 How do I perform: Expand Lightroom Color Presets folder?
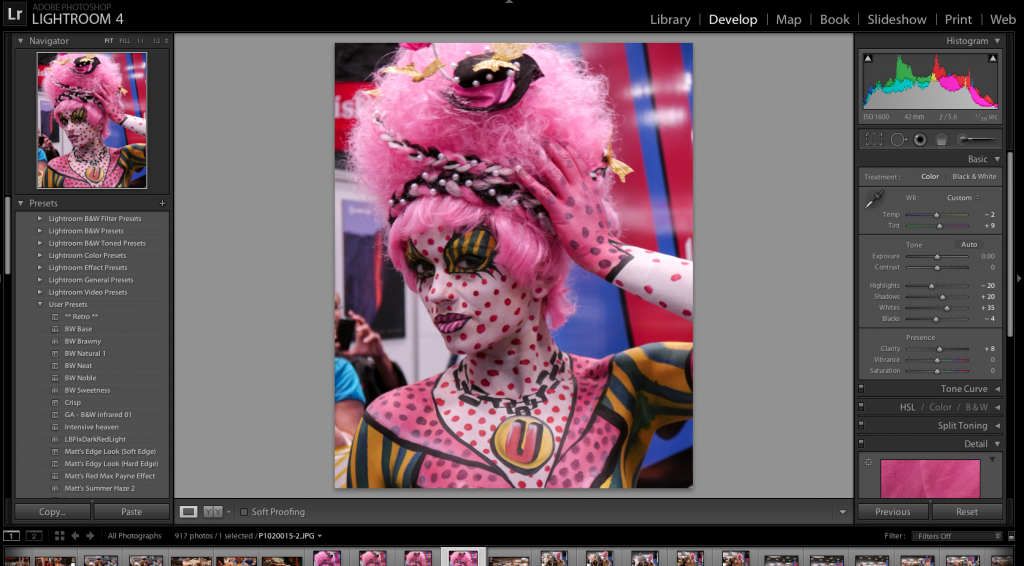(x=40, y=255)
